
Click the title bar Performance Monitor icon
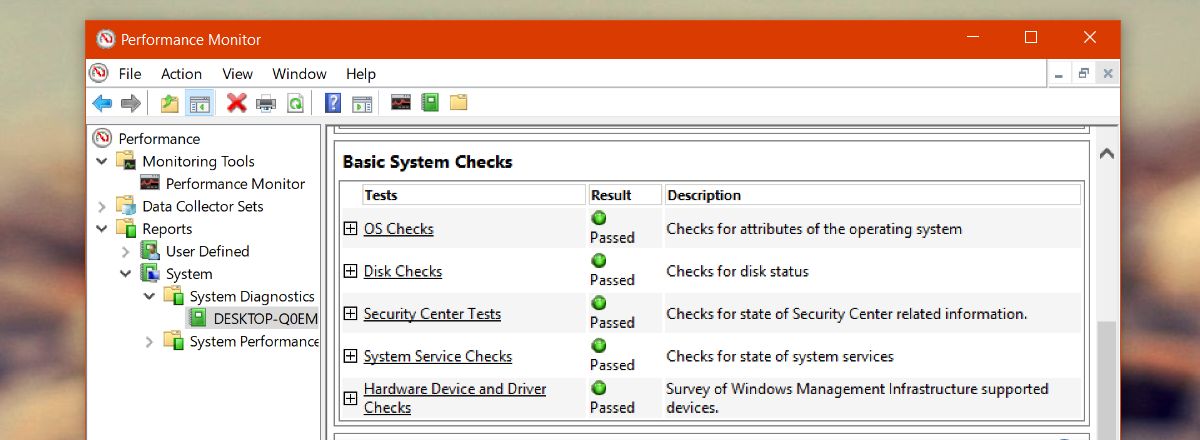coord(106,39)
